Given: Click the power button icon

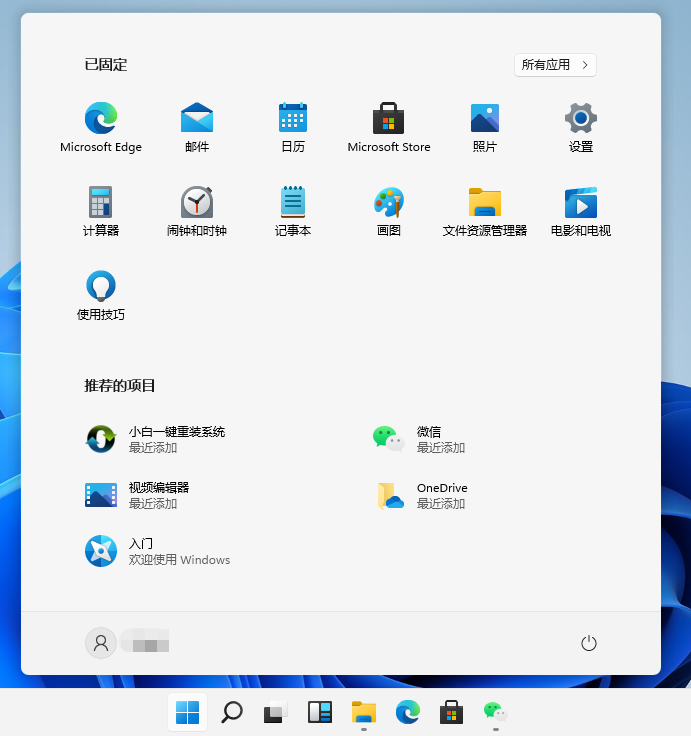Looking at the screenshot, I should pos(589,643).
